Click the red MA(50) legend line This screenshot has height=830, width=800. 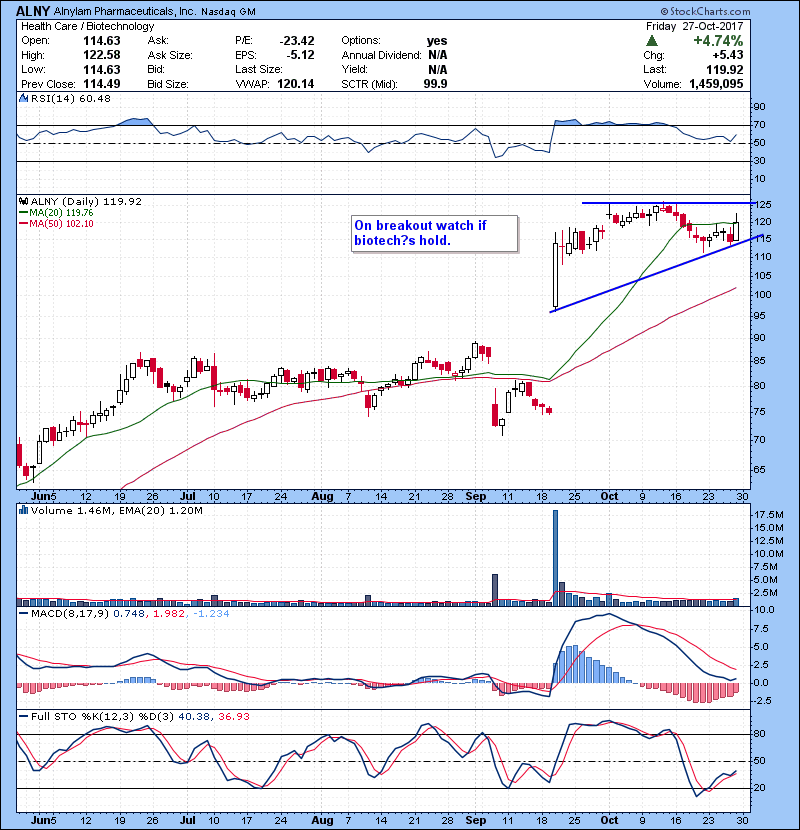pos(24,223)
